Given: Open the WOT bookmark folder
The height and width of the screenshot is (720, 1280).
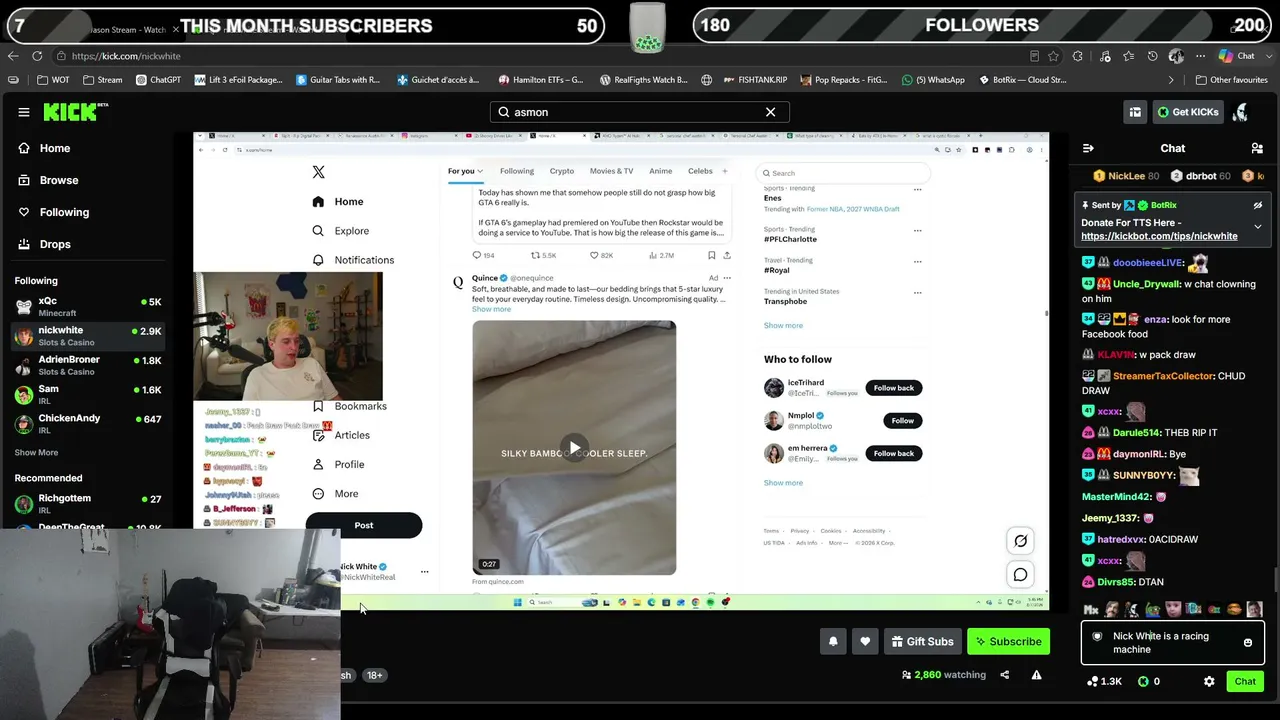Looking at the screenshot, I should click(53, 80).
